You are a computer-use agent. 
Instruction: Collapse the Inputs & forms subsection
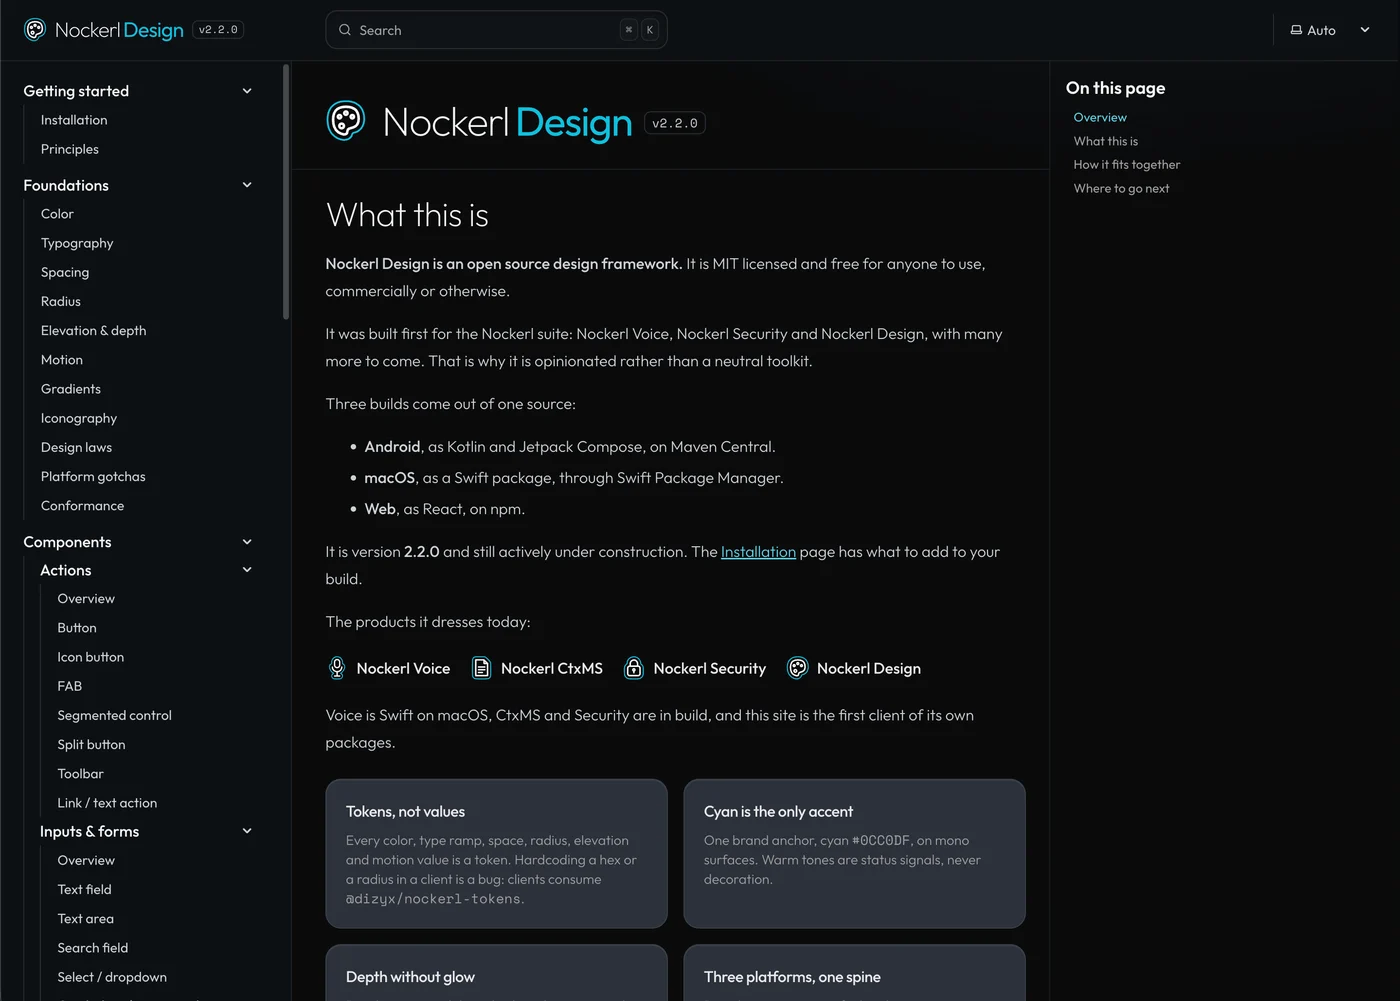pos(247,831)
